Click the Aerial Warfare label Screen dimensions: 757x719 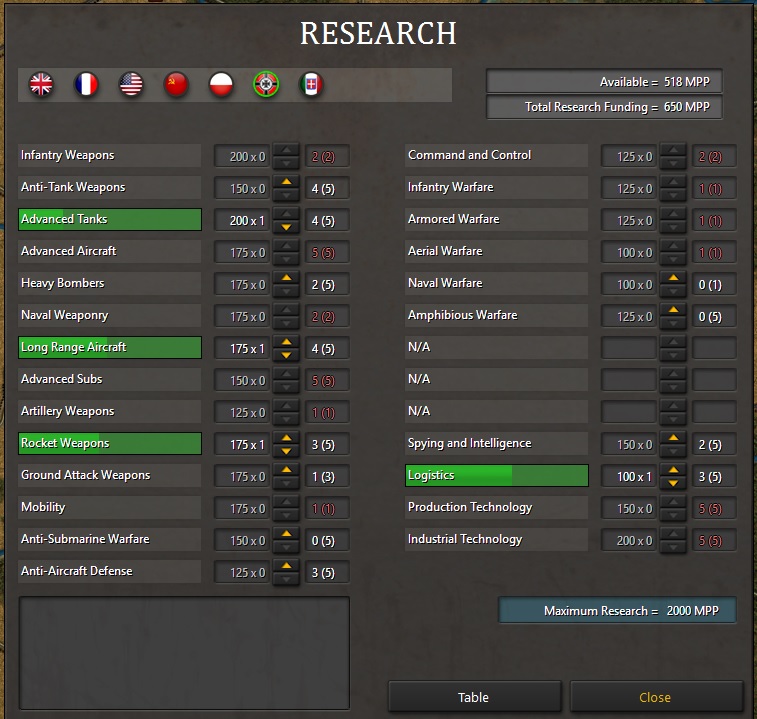445,251
